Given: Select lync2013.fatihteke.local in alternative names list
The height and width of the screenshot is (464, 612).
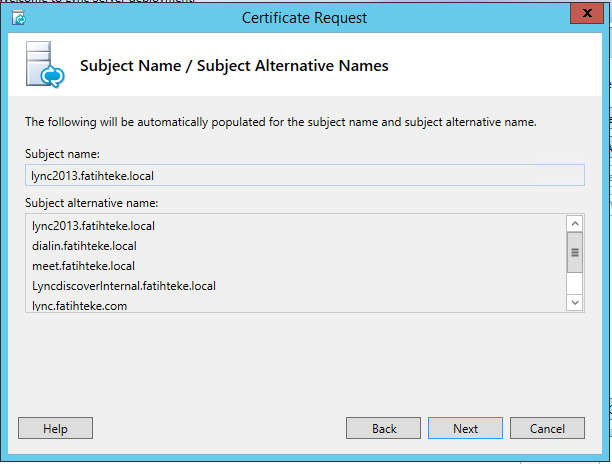Looking at the screenshot, I should 93,226.
